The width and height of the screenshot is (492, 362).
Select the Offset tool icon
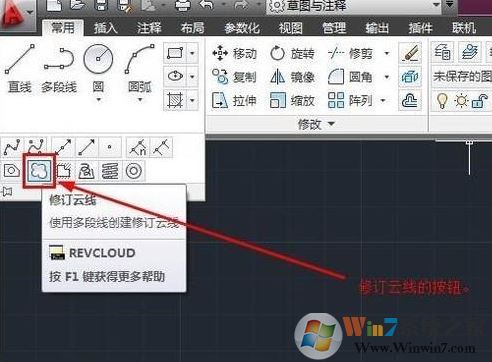pos(410,100)
